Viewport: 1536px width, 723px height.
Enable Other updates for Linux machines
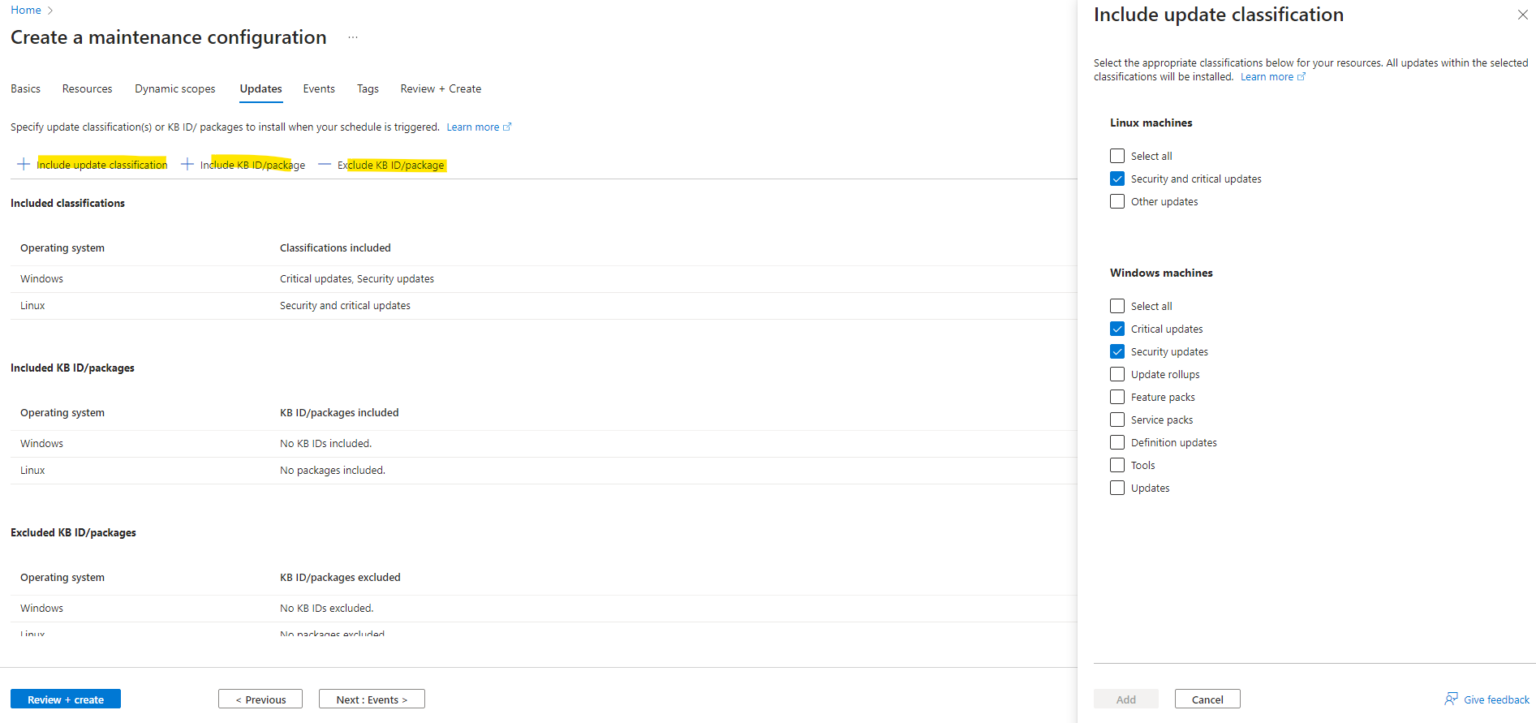pyautogui.click(x=1117, y=201)
